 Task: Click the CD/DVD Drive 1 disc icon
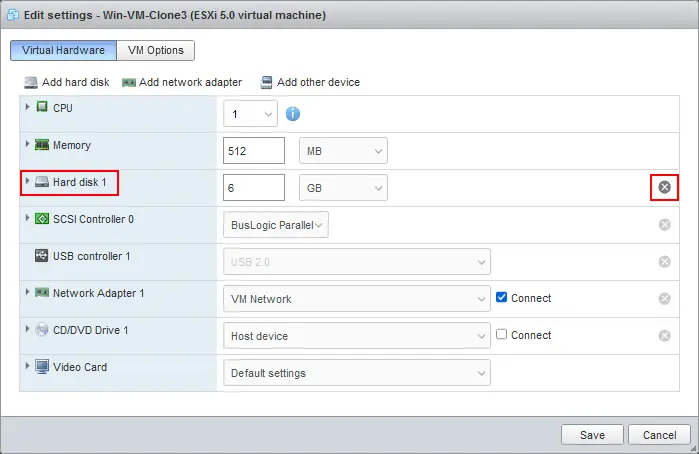(x=42, y=330)
